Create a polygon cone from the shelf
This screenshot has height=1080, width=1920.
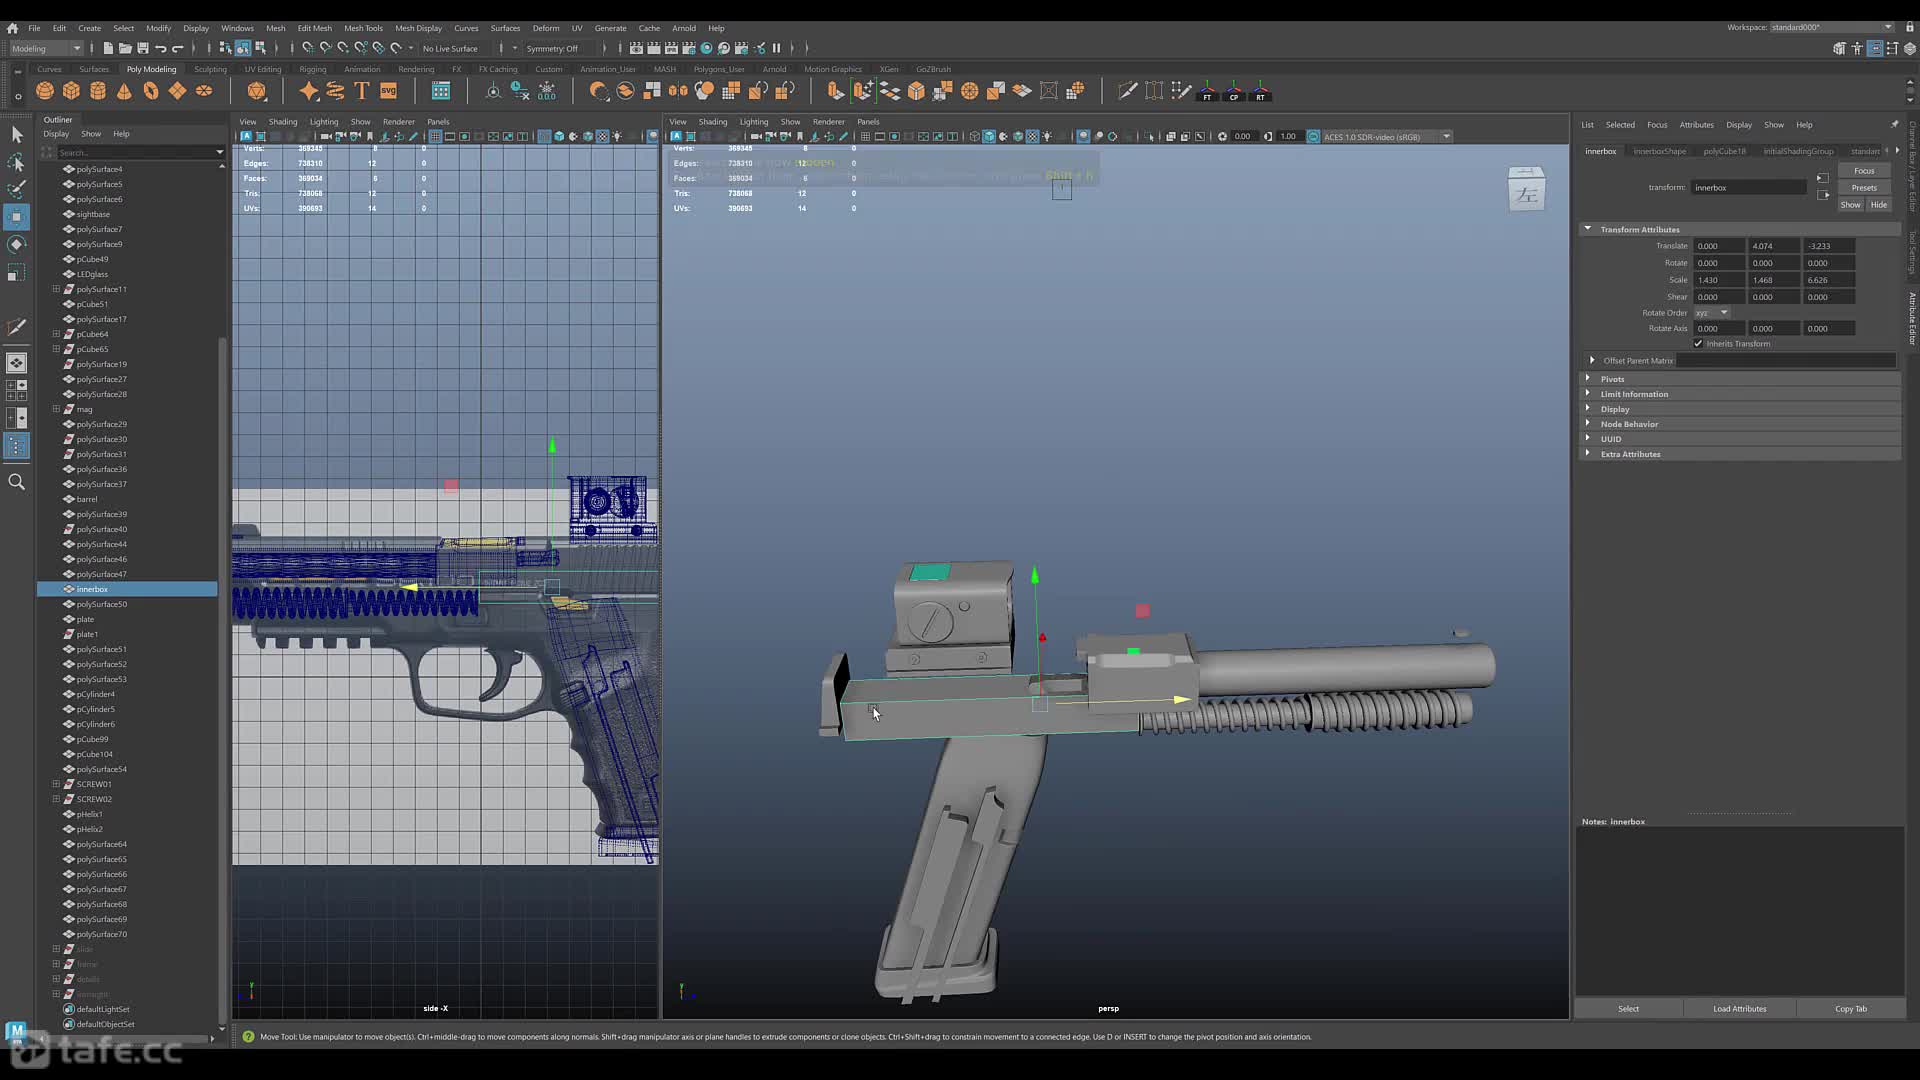[124, 91]
